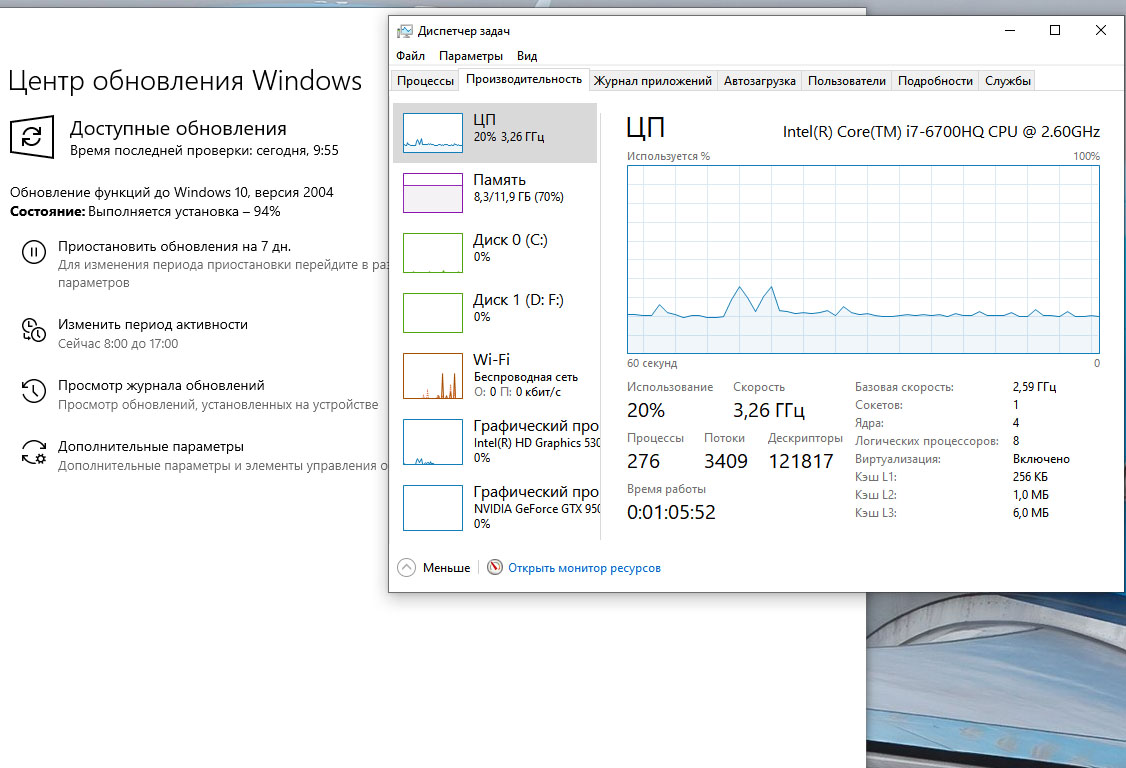The width and height of the screenshot is (1126, 768).
Task: Click Изменить период активности option
Action: (153, 325)
